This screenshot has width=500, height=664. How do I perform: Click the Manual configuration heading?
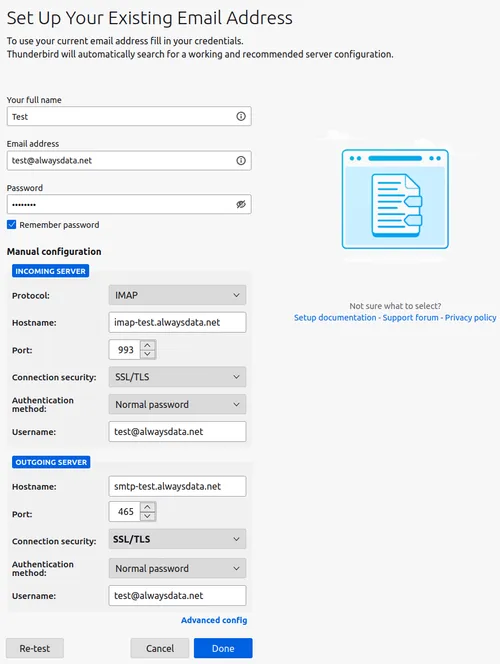click(x=54, y=252)
